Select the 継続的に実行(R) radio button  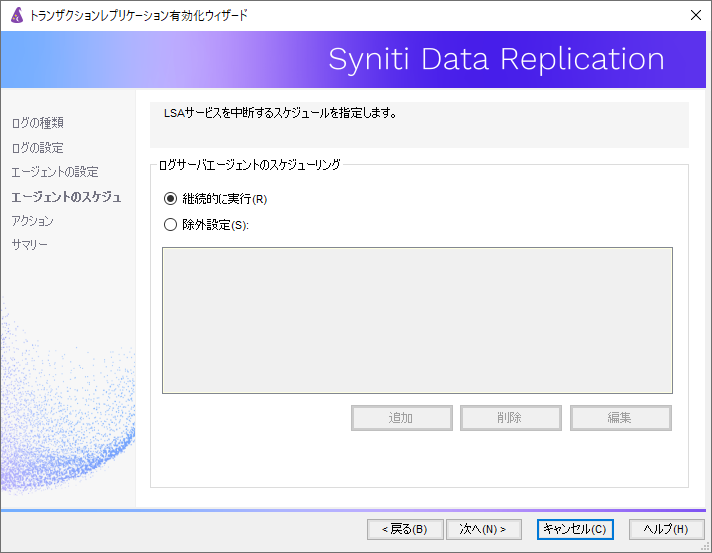point(170,199)
